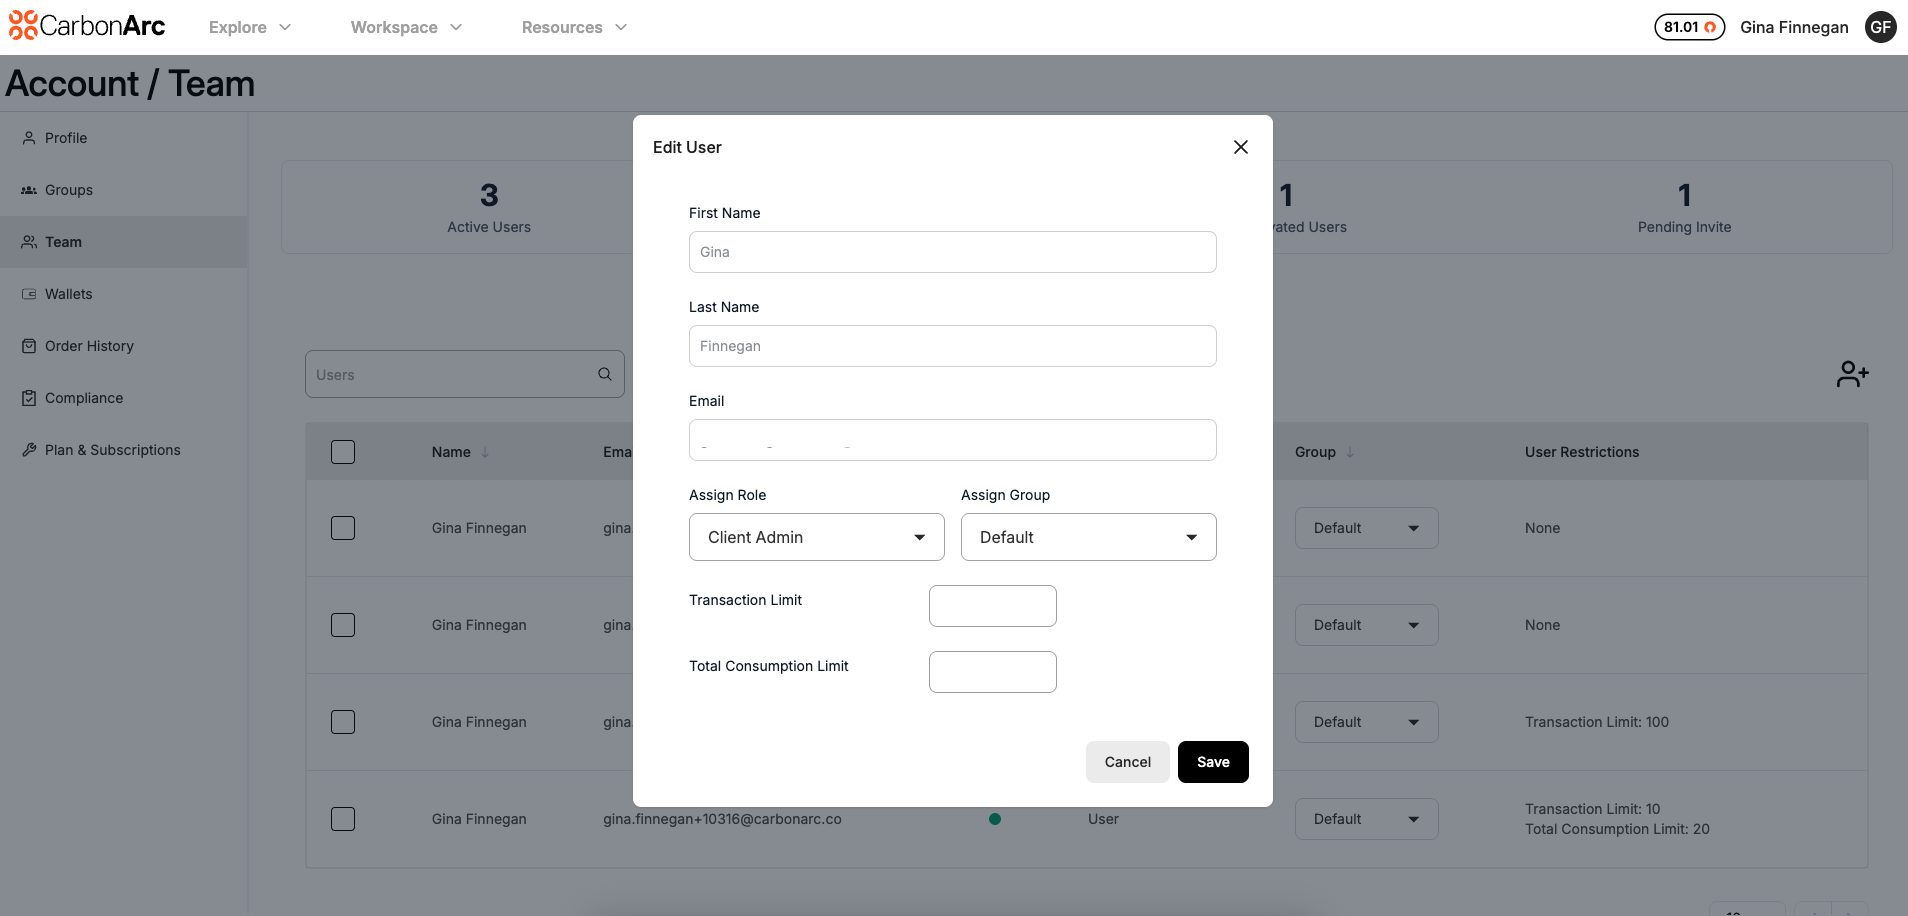
Task: View Order History from the sidebar
Action: coord(89,345)
